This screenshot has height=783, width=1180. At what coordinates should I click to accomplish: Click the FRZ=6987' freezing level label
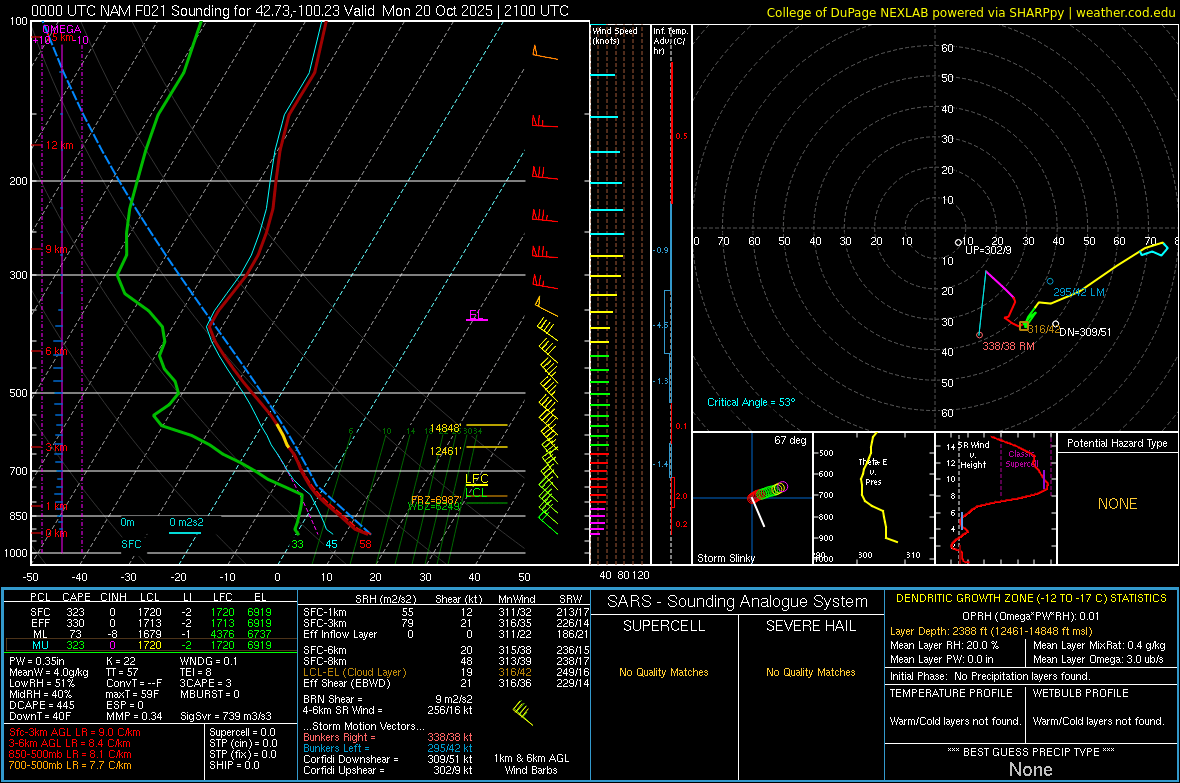(435, 500)
